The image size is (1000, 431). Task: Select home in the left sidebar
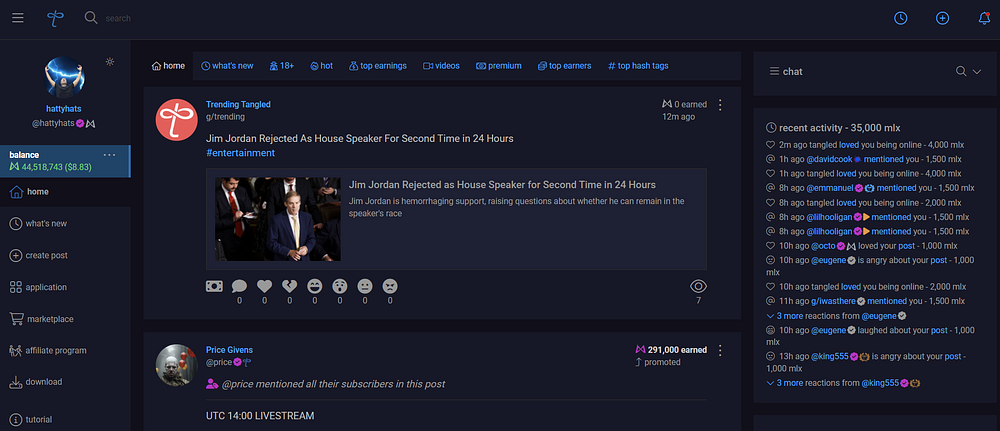[64, 192]
